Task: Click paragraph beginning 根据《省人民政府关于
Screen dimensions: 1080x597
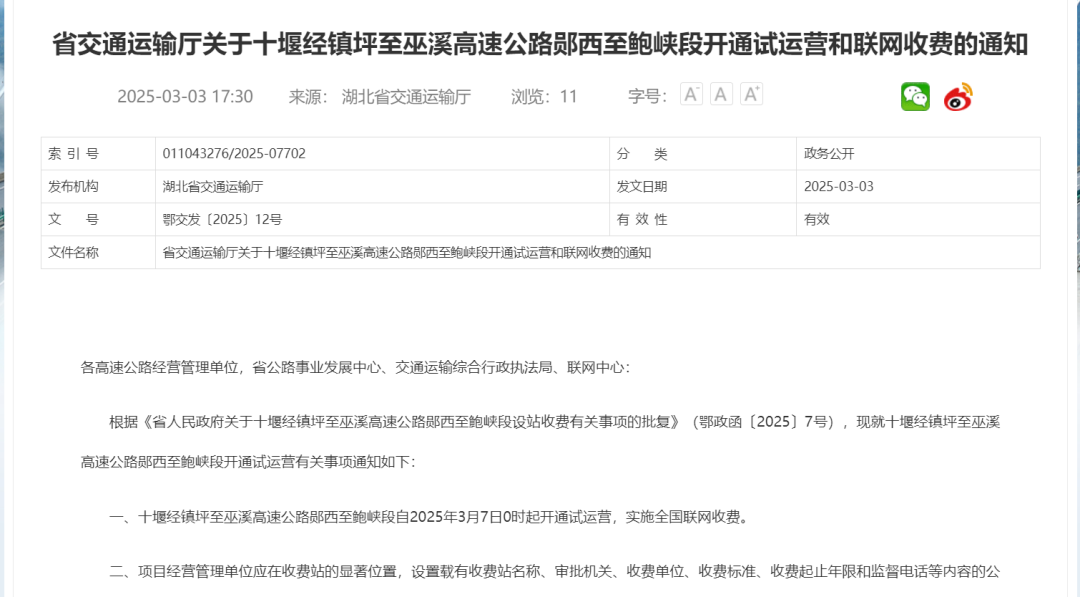Action: [554, 422]
